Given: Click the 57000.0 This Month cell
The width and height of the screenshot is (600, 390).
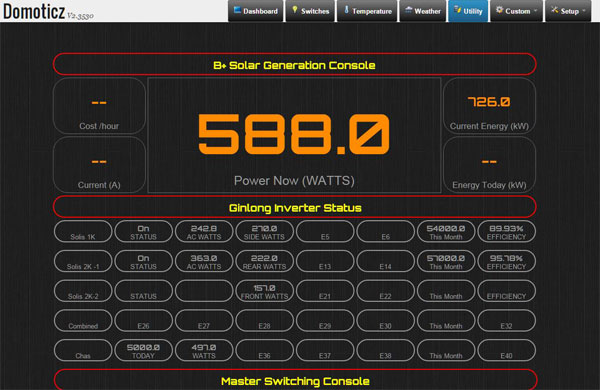Looking at the screenshot, I should (x=446, y=261).
